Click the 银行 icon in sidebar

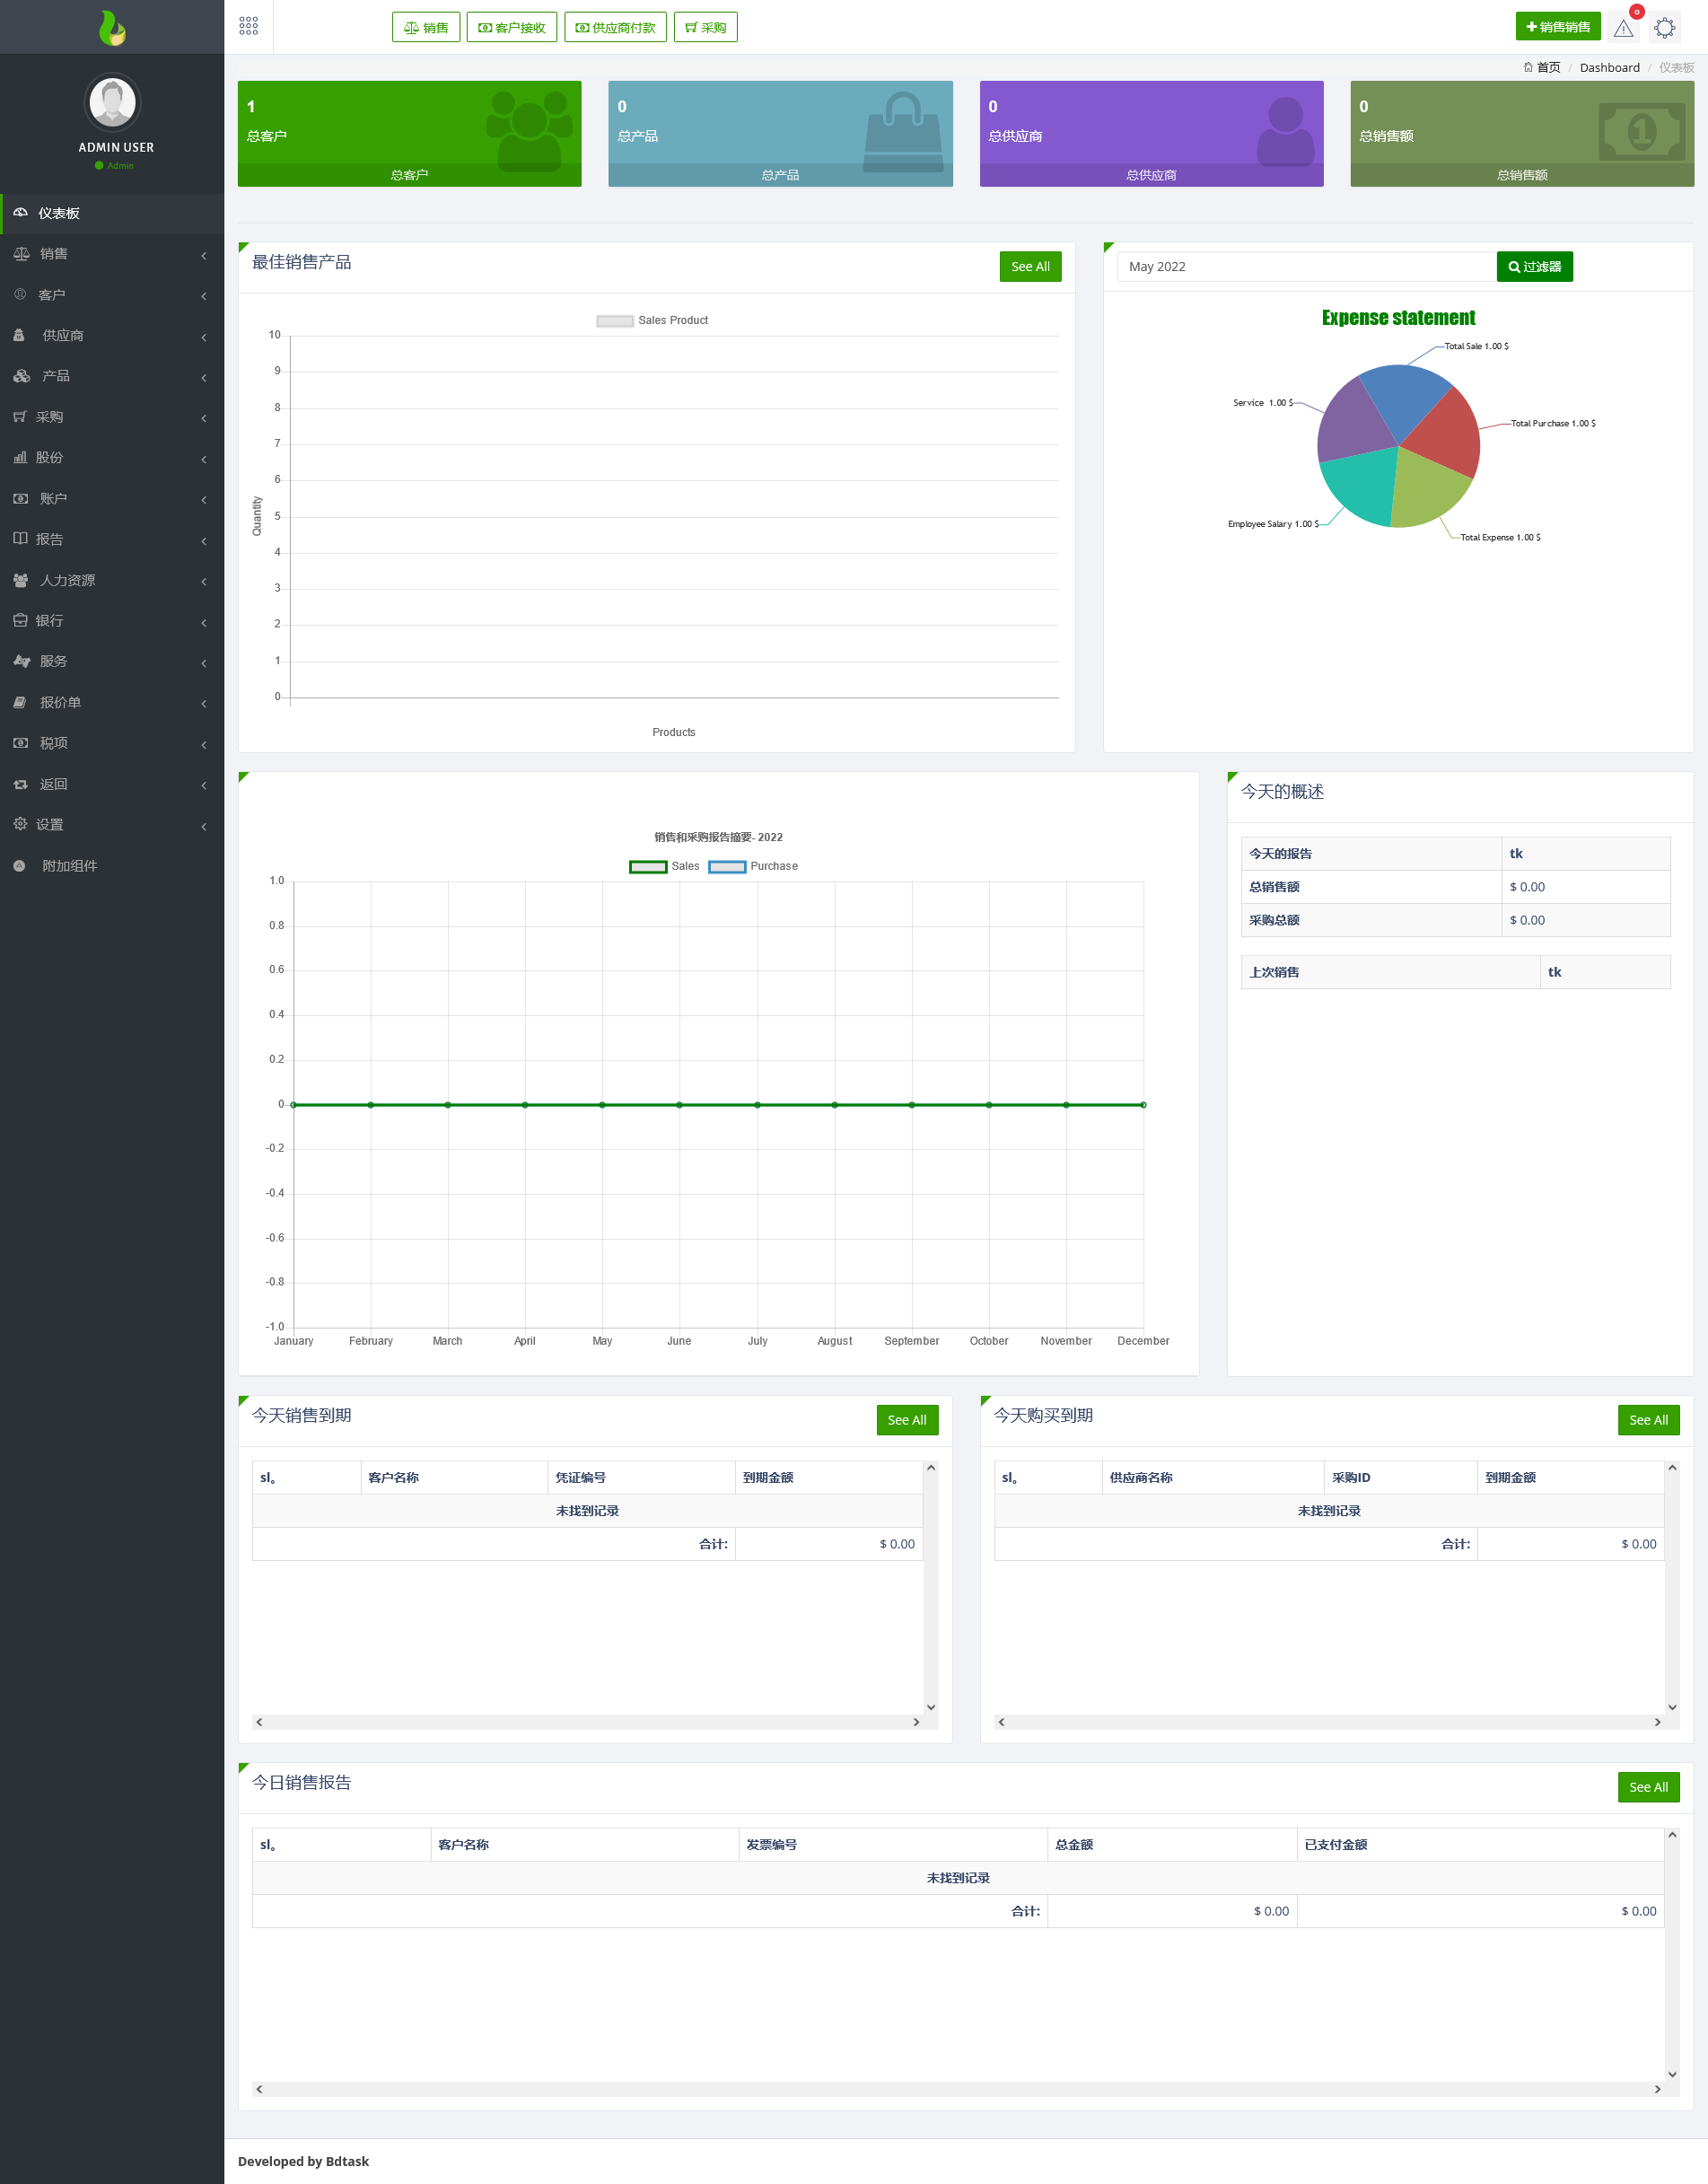tap(20, 621)
